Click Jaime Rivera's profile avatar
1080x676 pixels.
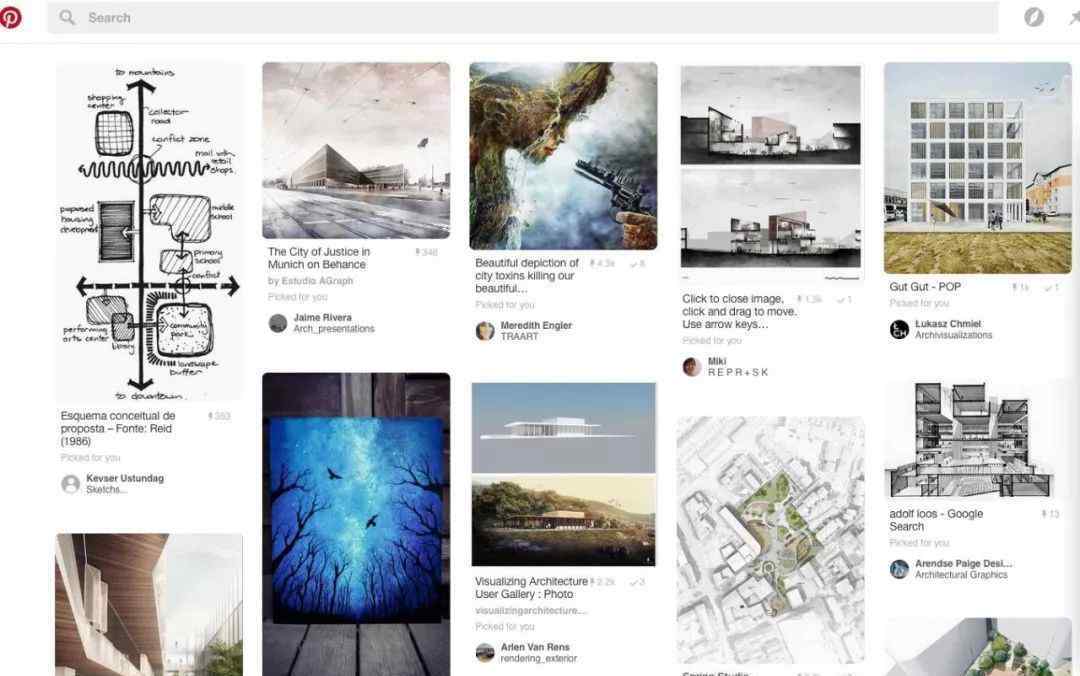pyautogui.click(x=278, y=323)
